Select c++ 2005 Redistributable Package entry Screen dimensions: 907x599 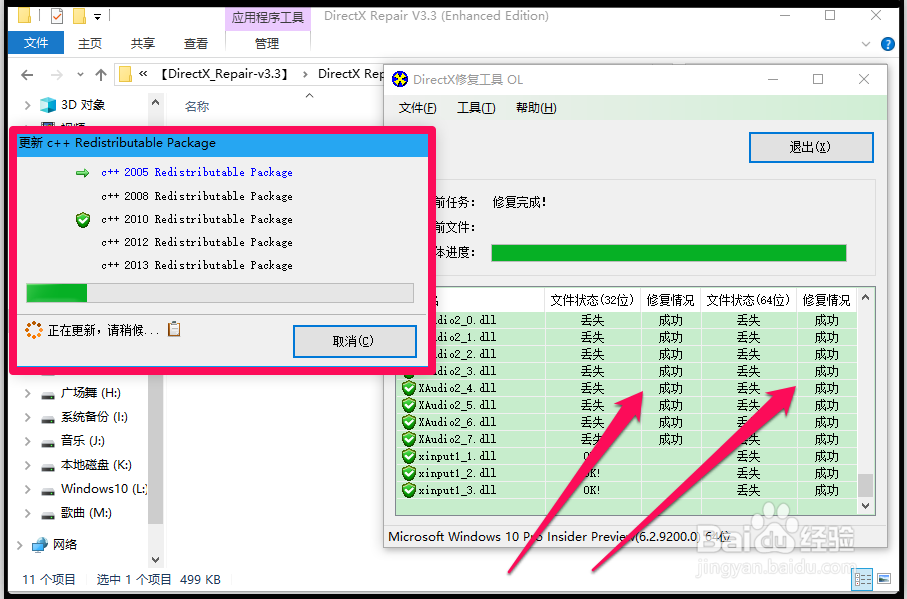click(x=197, y=172)
